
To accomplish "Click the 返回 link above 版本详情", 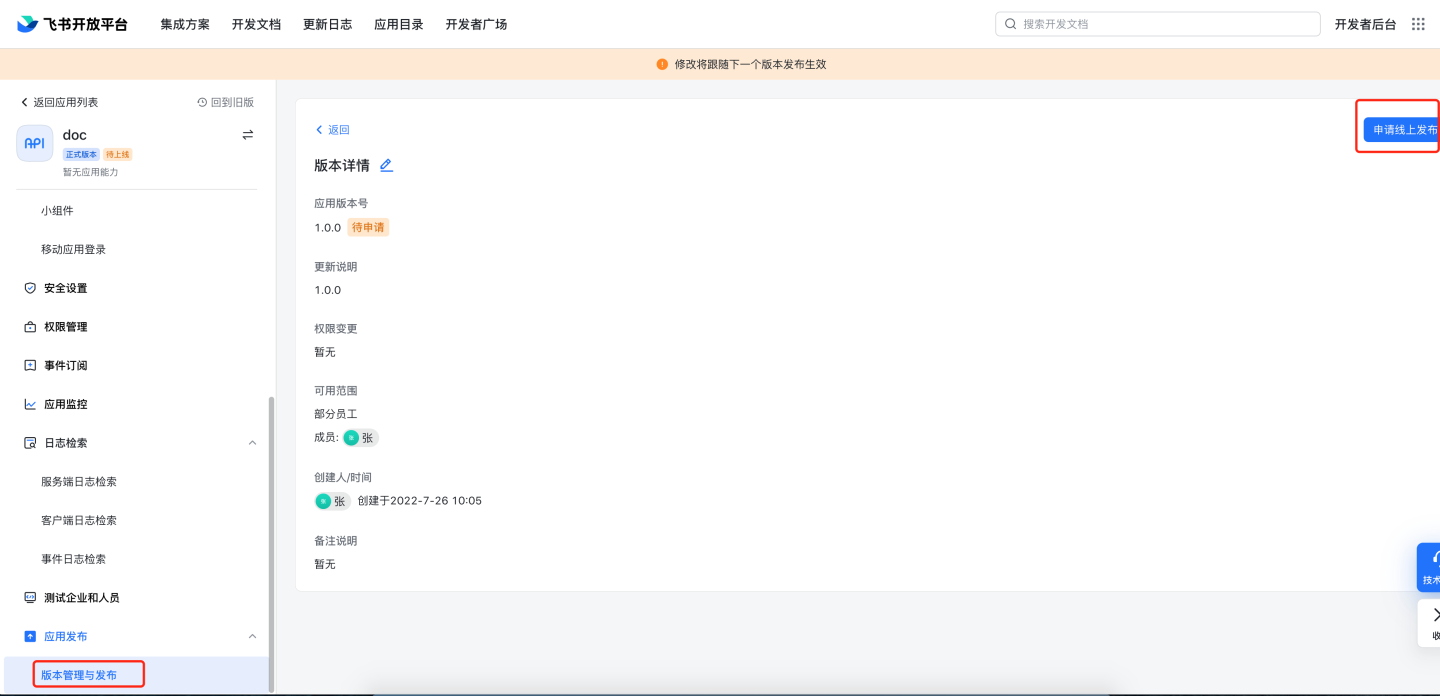I will (333, 130).
